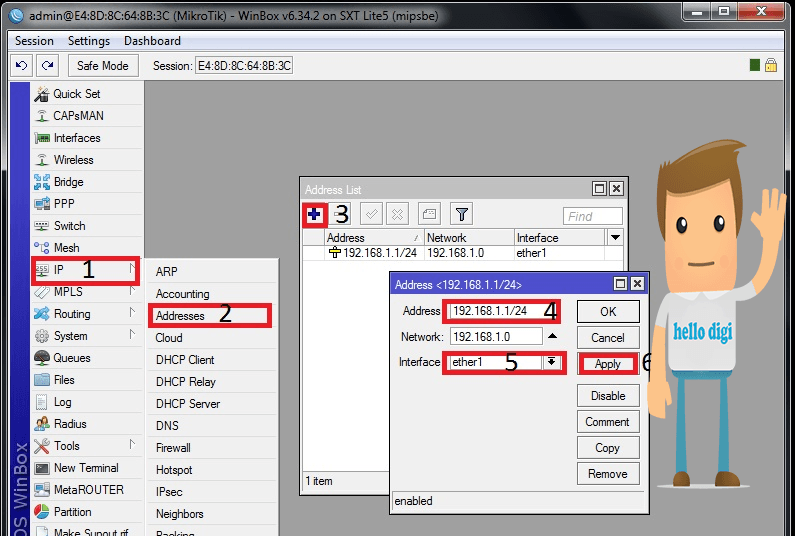Expand the IP submenu
795x536 pixels.
tap(87, 270)
